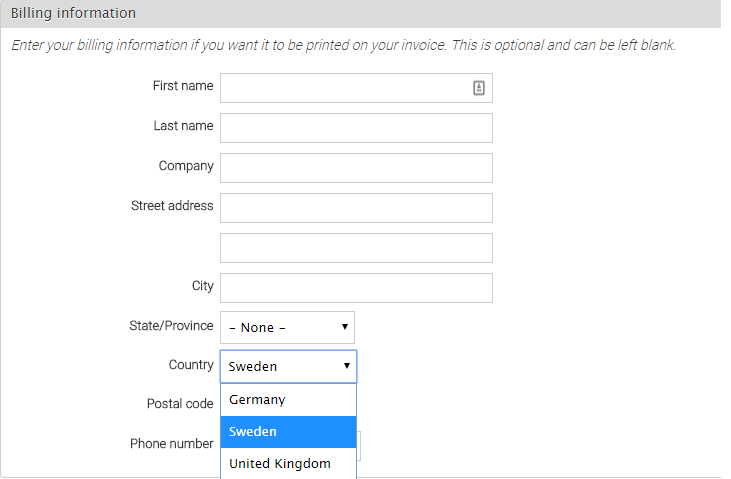
Task: Pick United Kingdom from the country list
Action: tap(287, 464)
